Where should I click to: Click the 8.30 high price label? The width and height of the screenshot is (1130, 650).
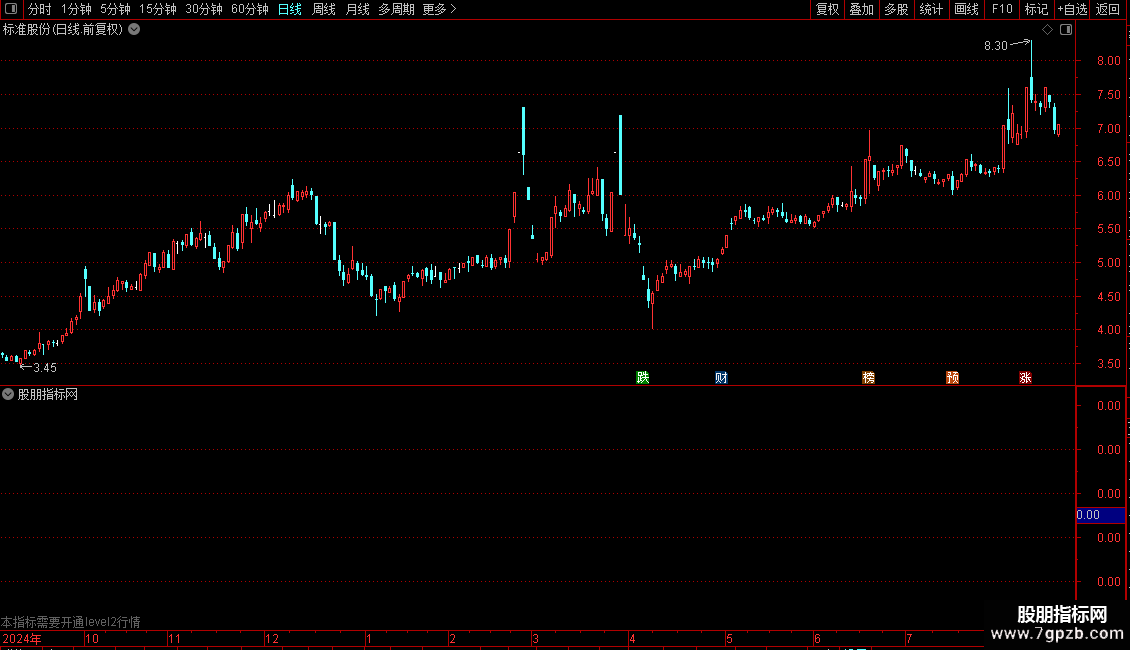point(995,45)
